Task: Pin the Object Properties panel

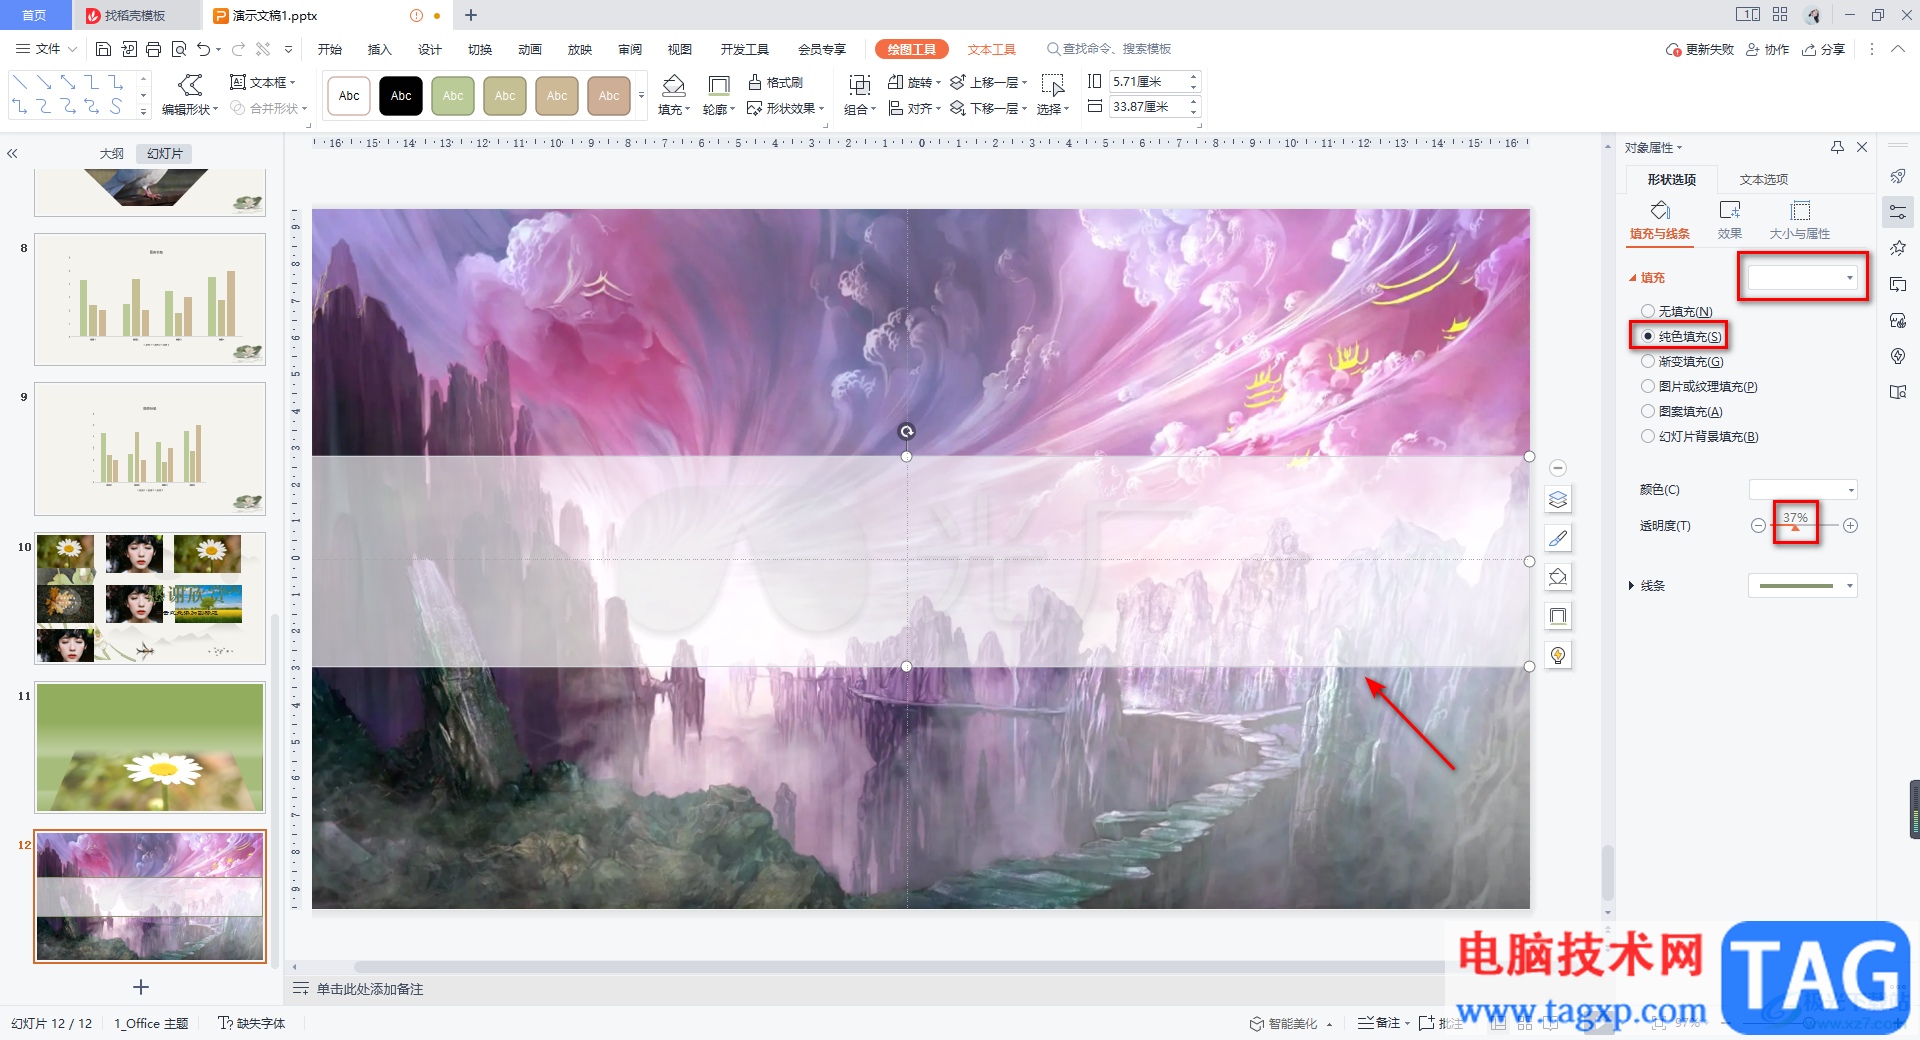Action: 1837,147
